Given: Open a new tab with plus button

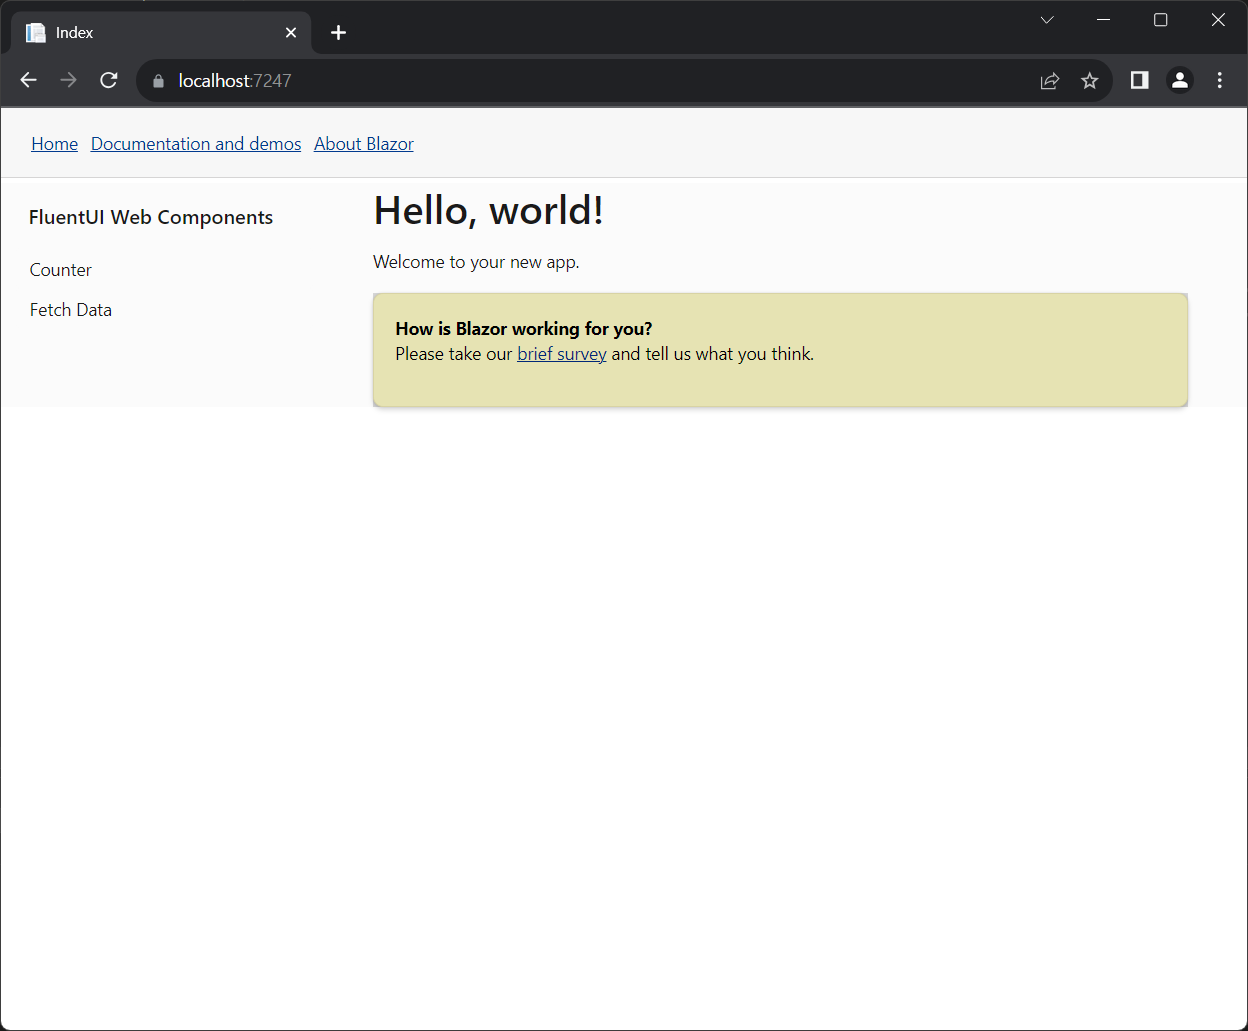Looking at the screenshot, I should [339, 33].
